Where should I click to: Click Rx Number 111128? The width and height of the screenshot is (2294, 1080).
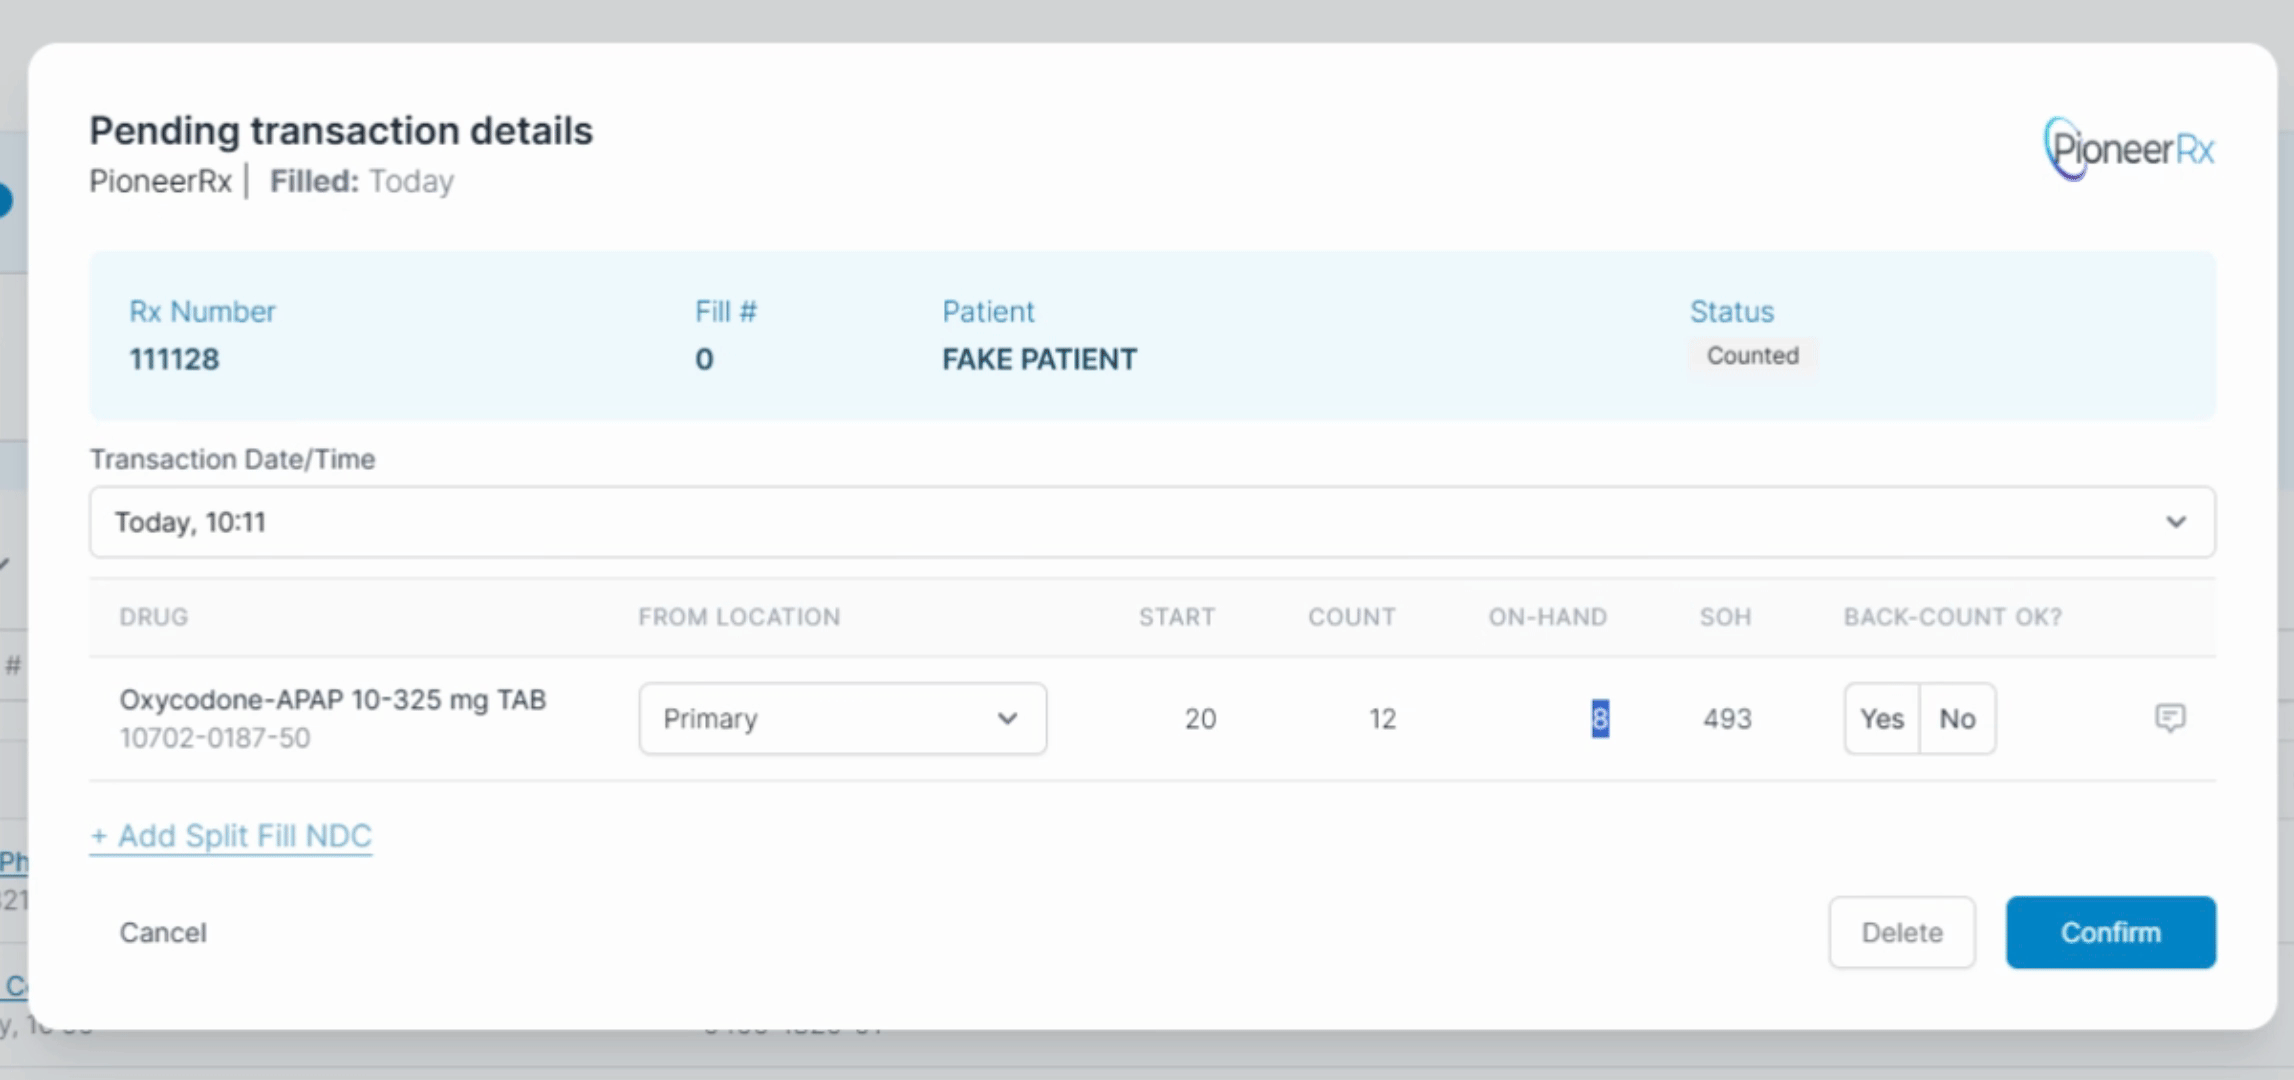(x=174, y=359)
